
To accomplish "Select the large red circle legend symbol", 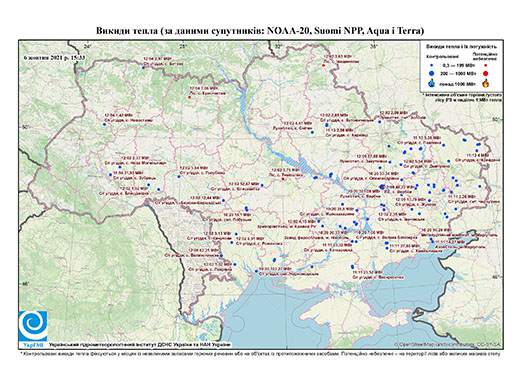I will (485, 73).
